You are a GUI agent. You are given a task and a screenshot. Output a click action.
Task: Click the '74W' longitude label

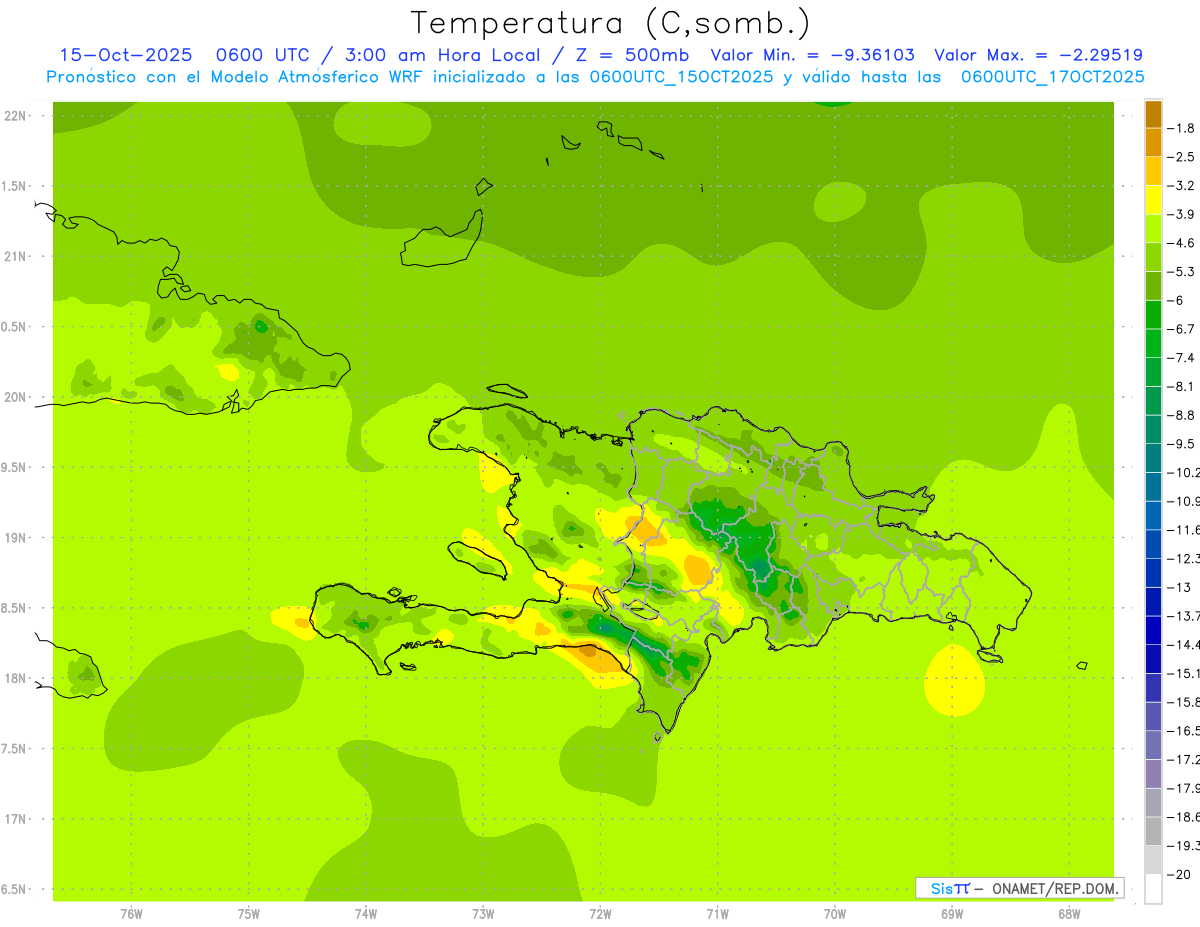(366, 913)
